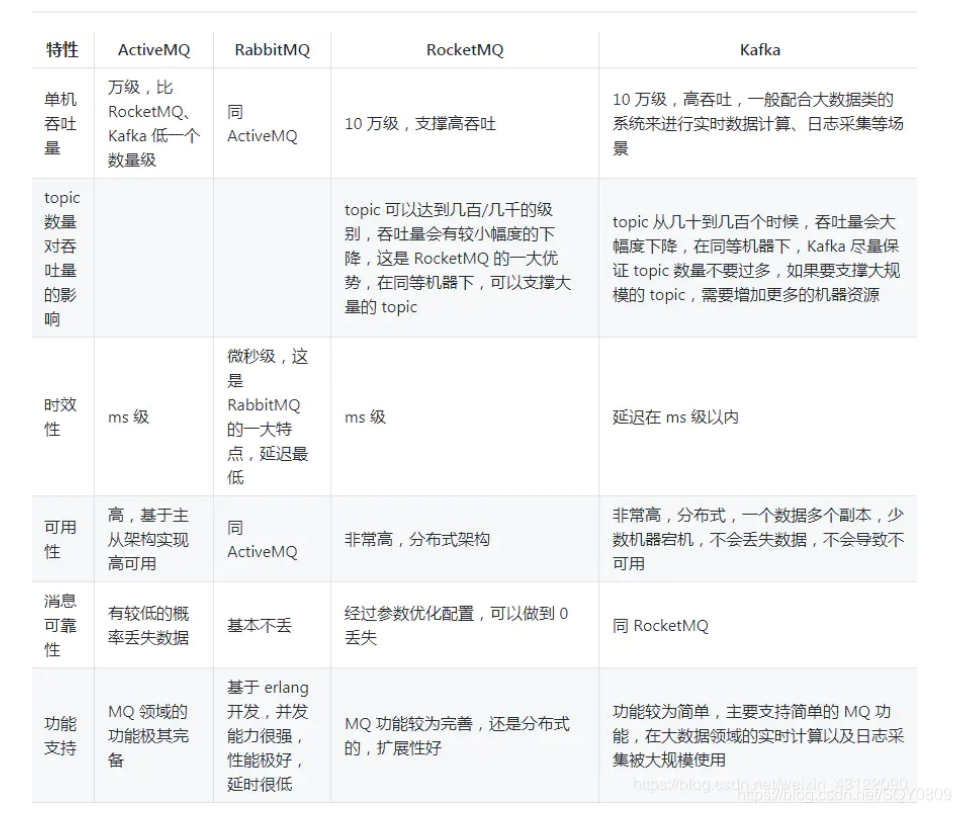
Task: Click the cell 有较低的概率丢失数据
Action: pyautogui.click(x=148, y=625)
